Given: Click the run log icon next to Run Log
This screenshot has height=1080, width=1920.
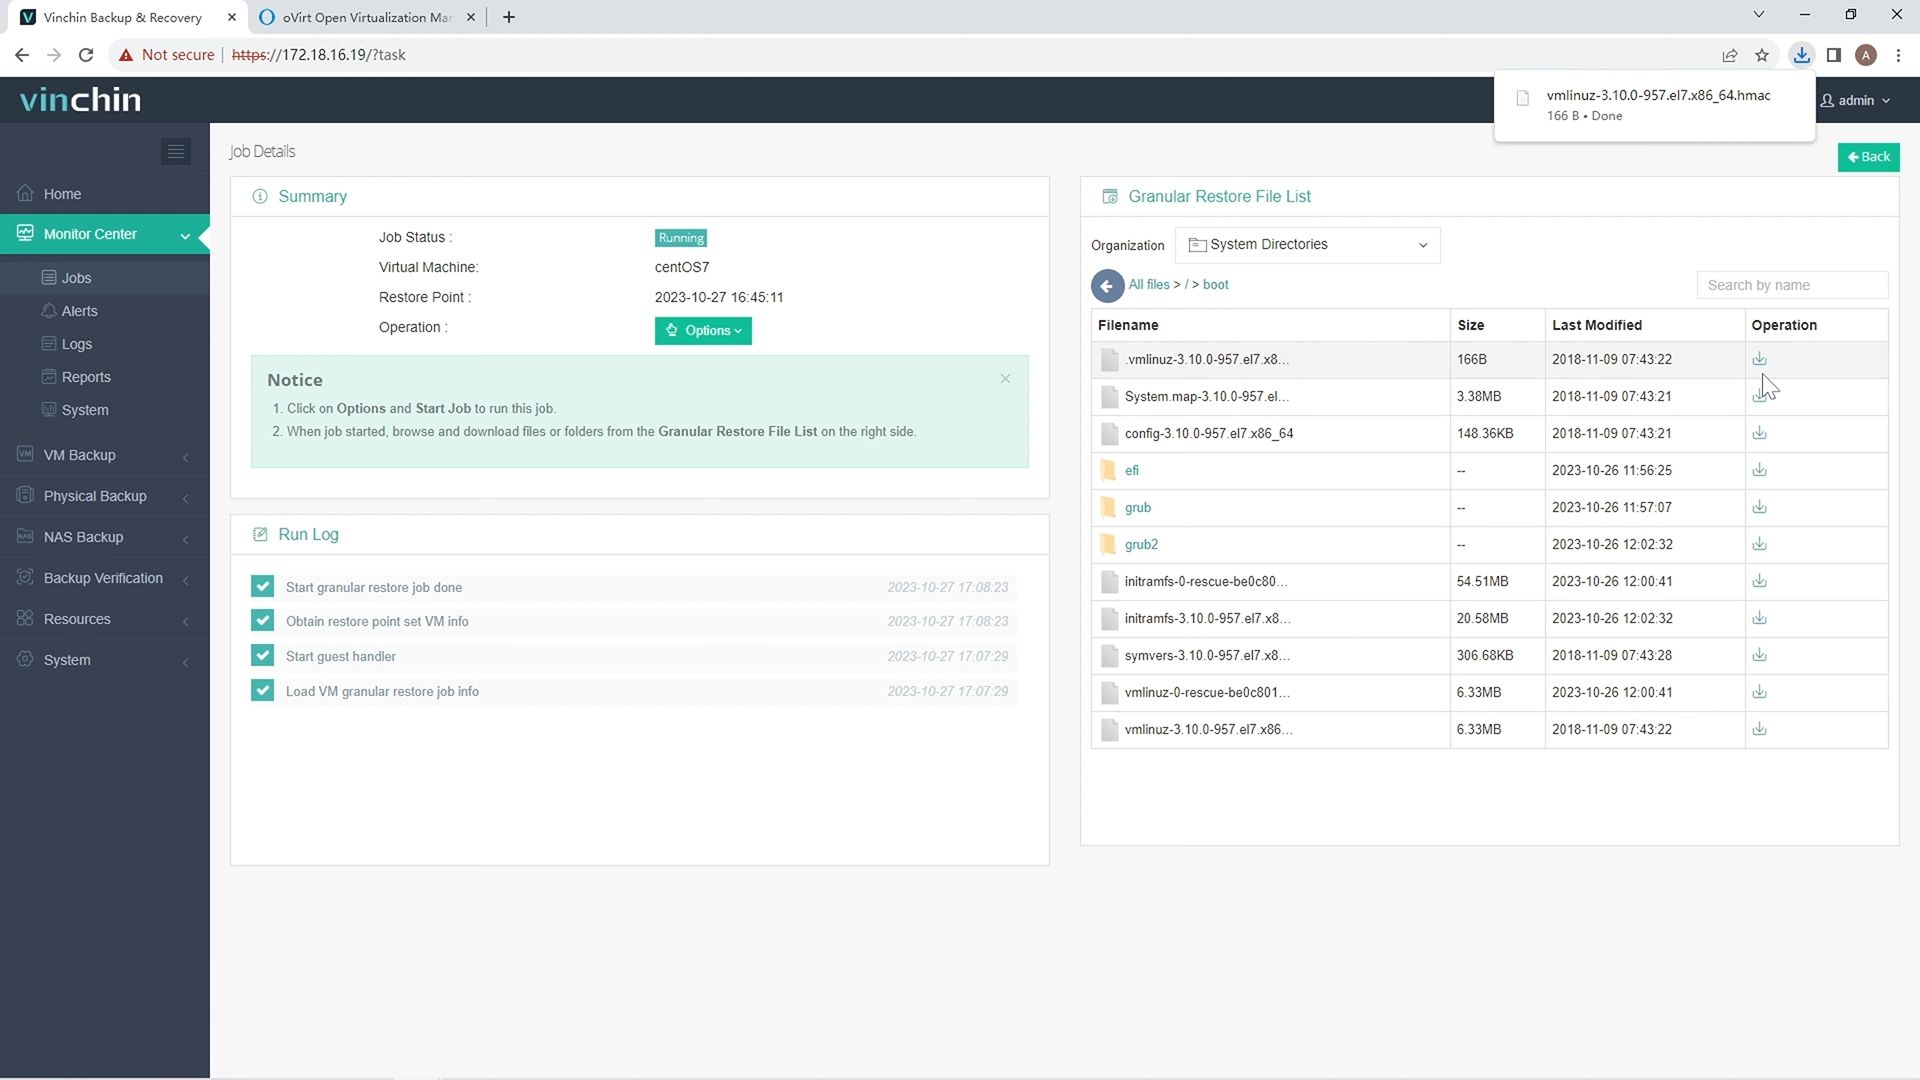Looking at the screenshot, I should coord(260,534).
